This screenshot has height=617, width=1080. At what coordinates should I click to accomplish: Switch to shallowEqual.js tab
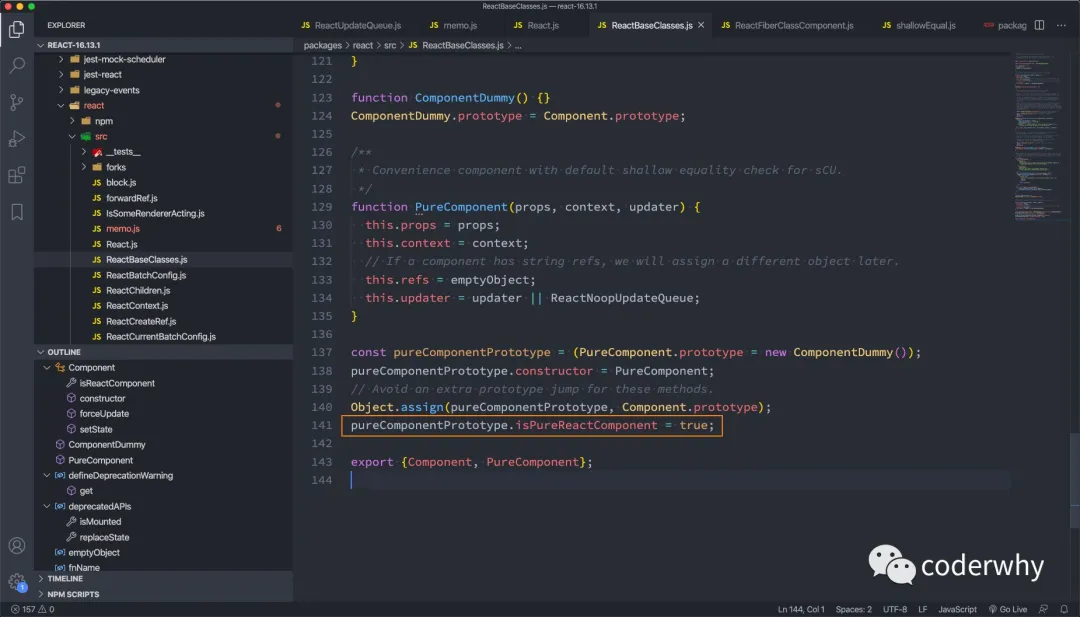(919, 25)
